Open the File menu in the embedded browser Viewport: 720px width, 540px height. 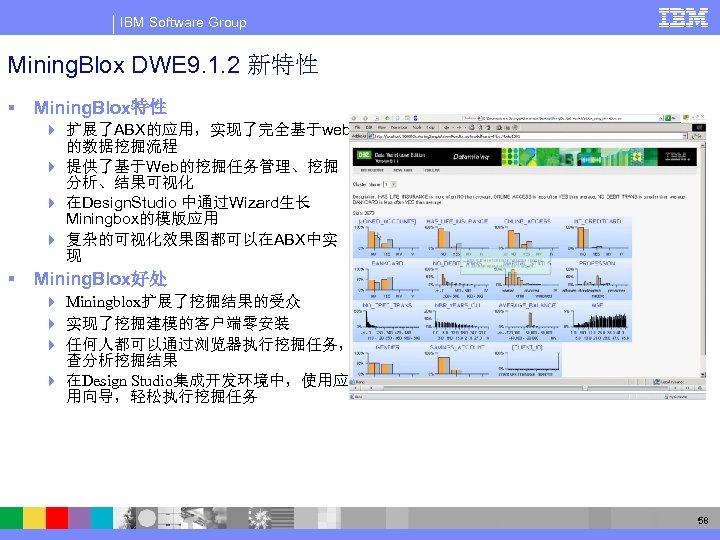coord(357,127)
